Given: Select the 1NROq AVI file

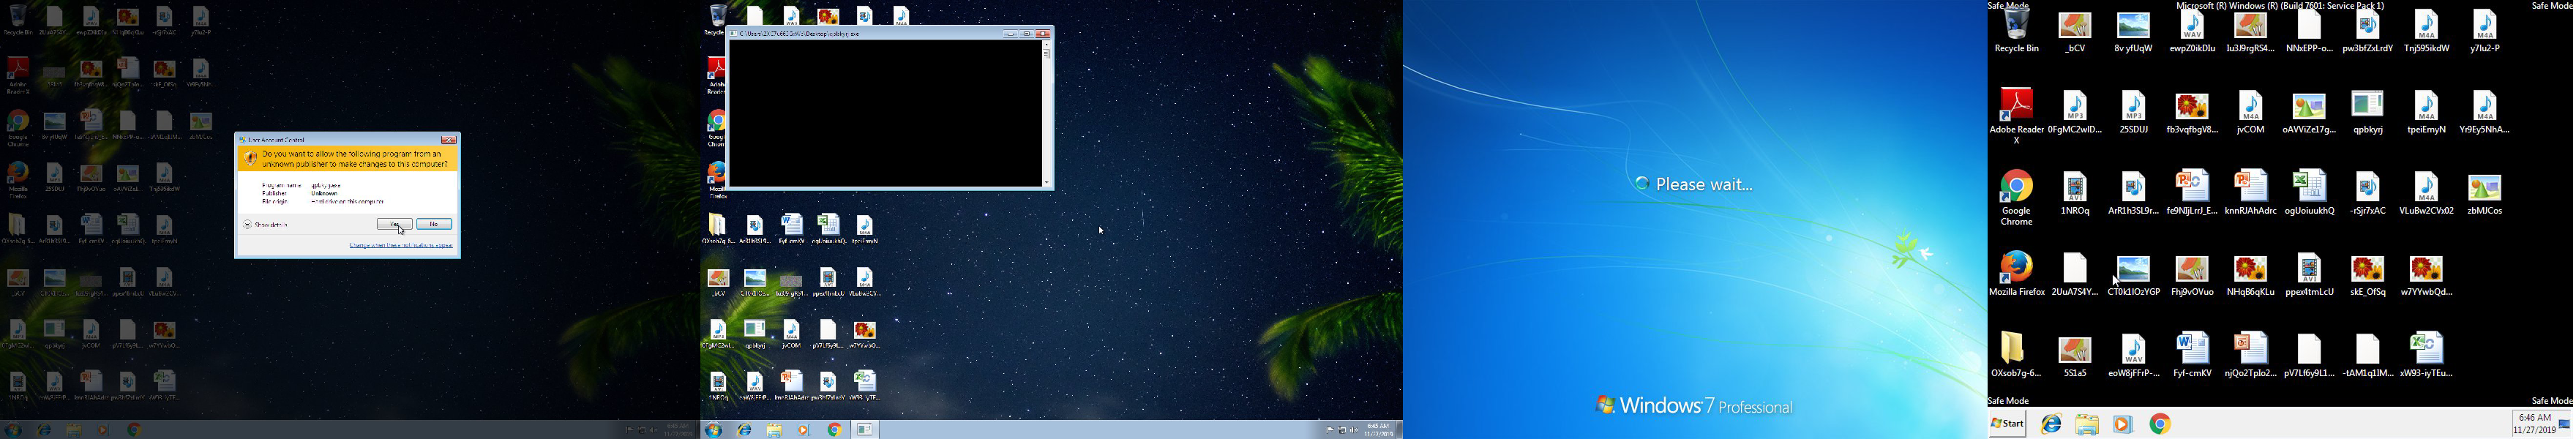Looking at the screenshot, I should (x=2075, y=194).
